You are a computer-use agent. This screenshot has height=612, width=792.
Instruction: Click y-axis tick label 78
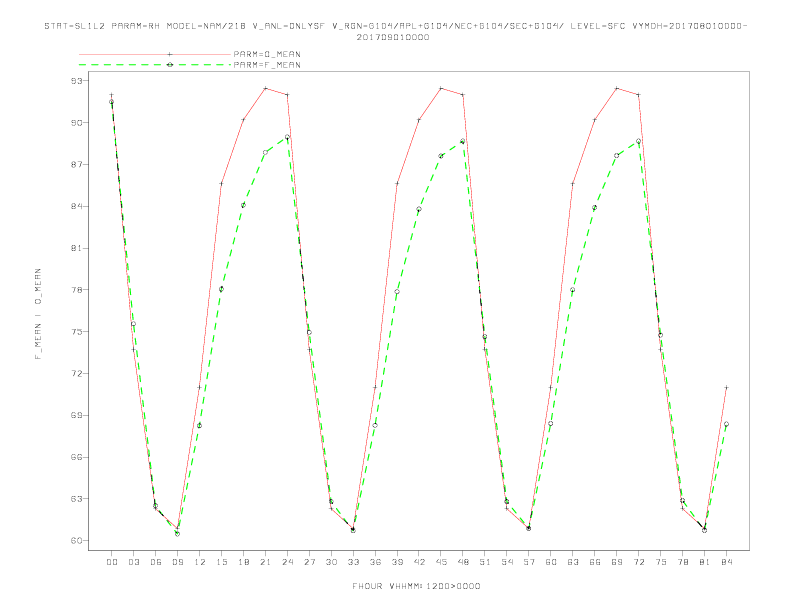pos(77,290)
